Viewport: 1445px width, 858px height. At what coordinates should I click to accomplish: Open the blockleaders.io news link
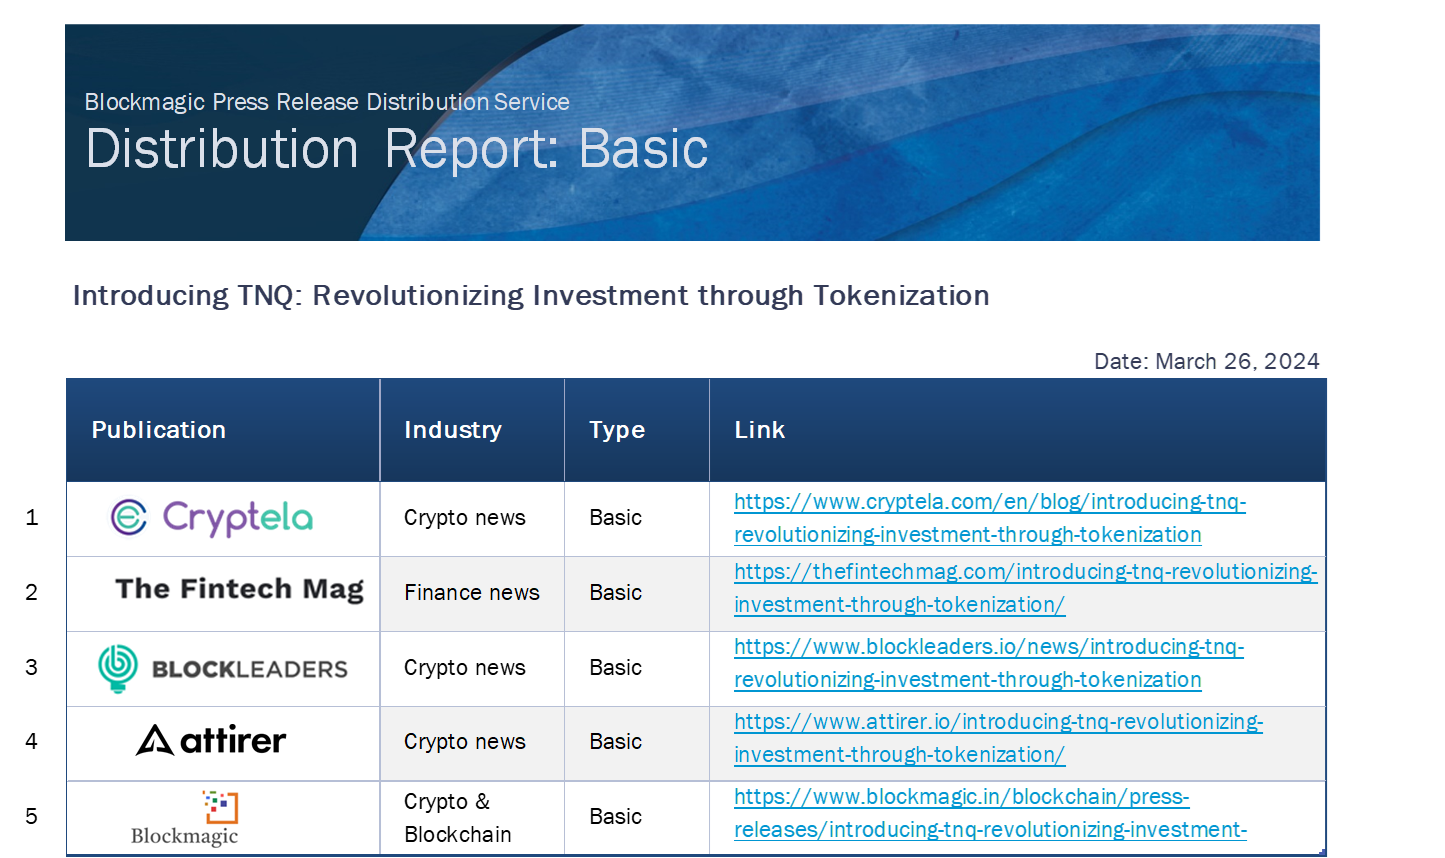click(x=989, y=663)
